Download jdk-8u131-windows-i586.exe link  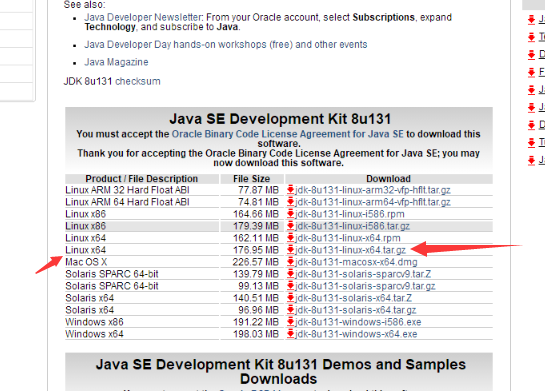coord(358,322)
